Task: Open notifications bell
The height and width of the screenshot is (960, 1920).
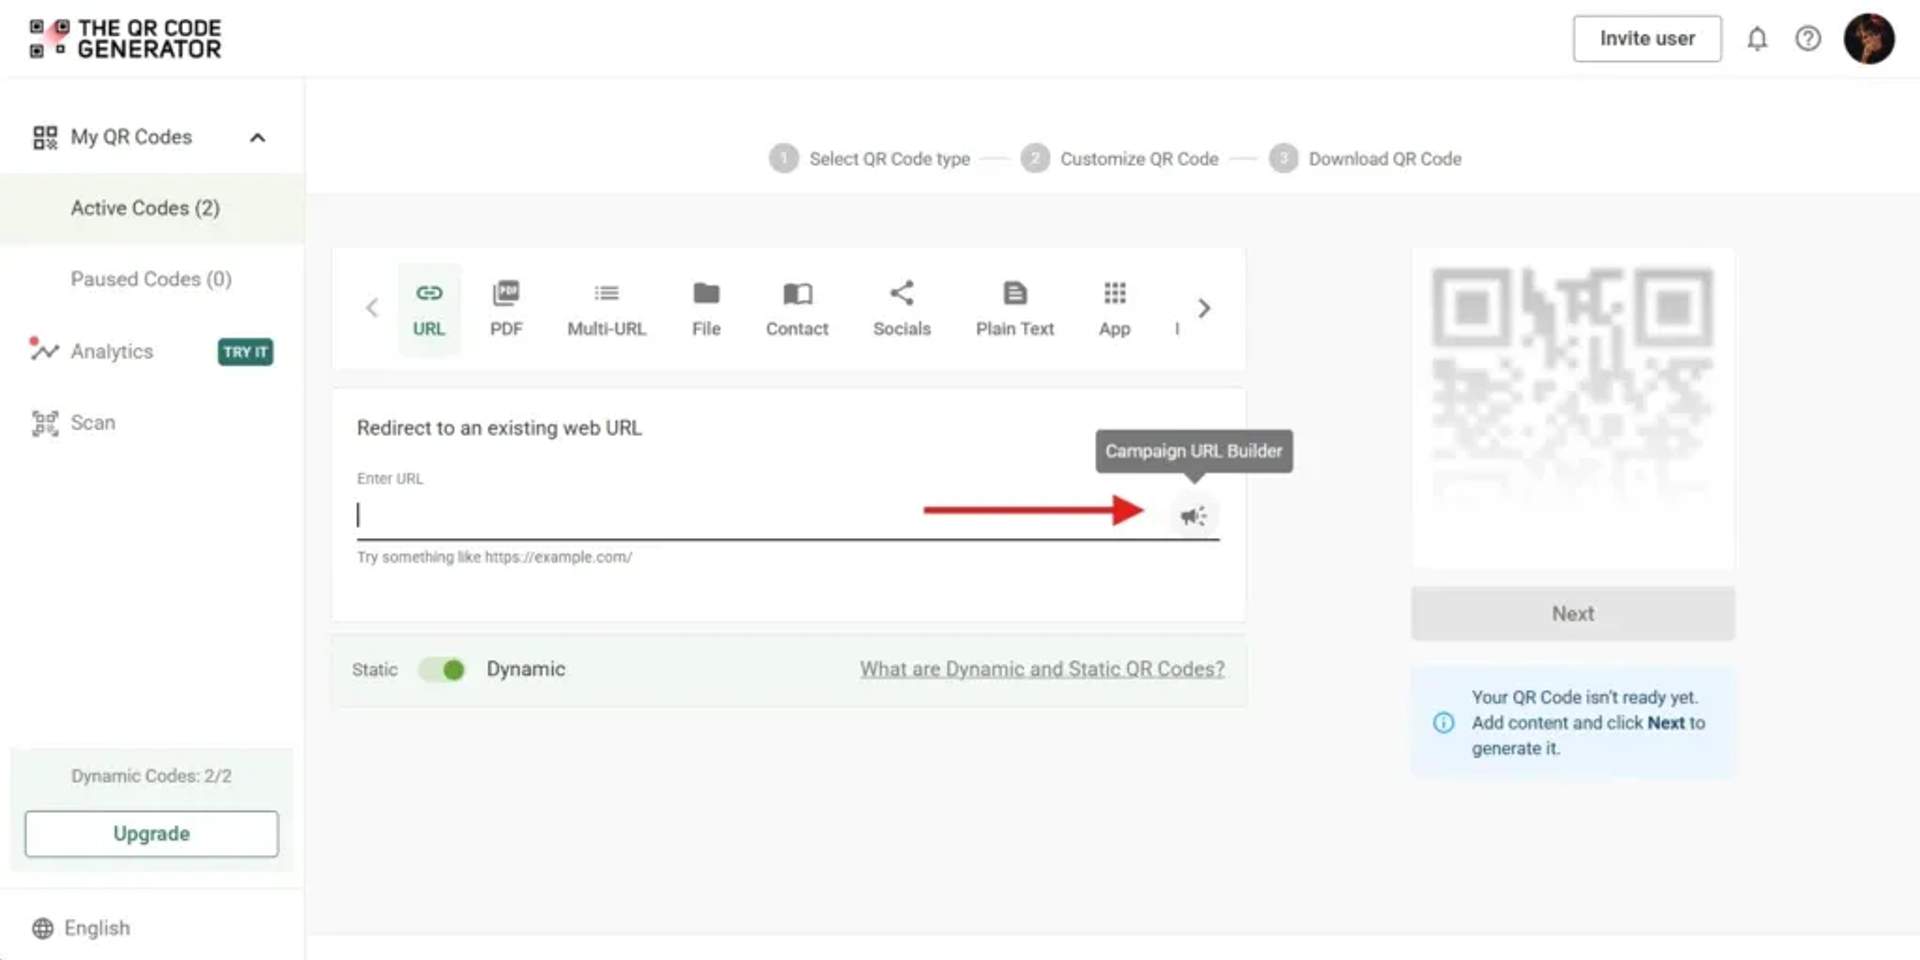Action: click(x=1757, y=39)
